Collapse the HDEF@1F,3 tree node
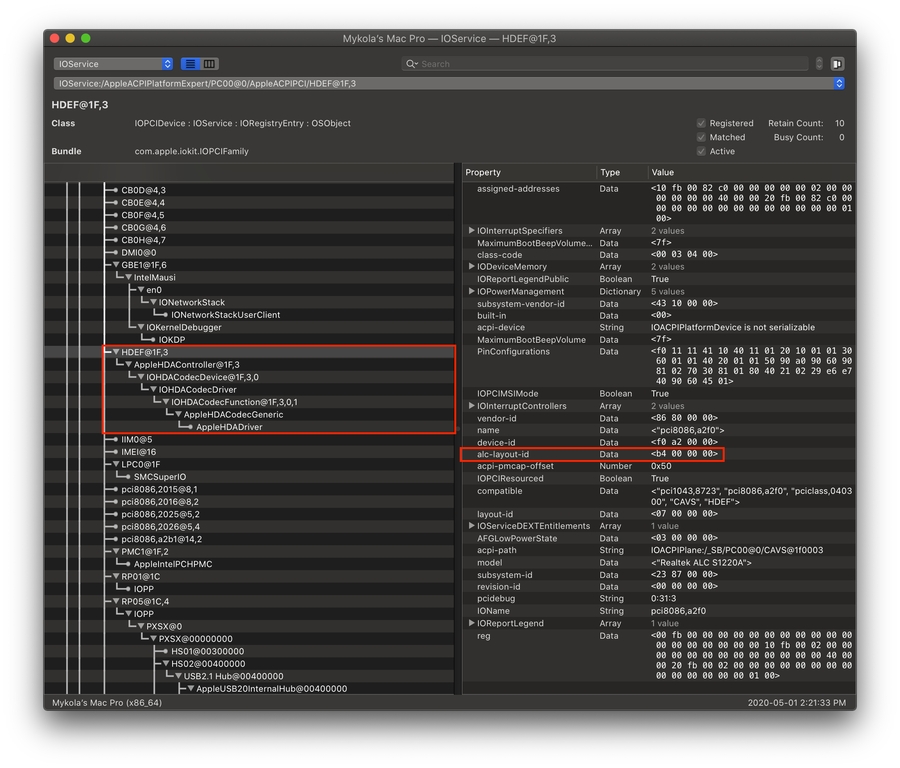The height and width of the screenshot is (768, 900). coord(116,352)
